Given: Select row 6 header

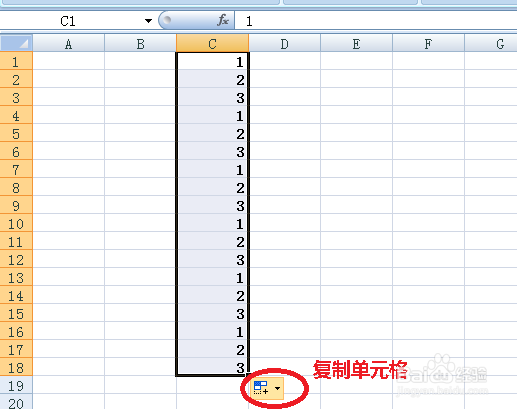Looking at the screenshot, I should click(16, 151).
